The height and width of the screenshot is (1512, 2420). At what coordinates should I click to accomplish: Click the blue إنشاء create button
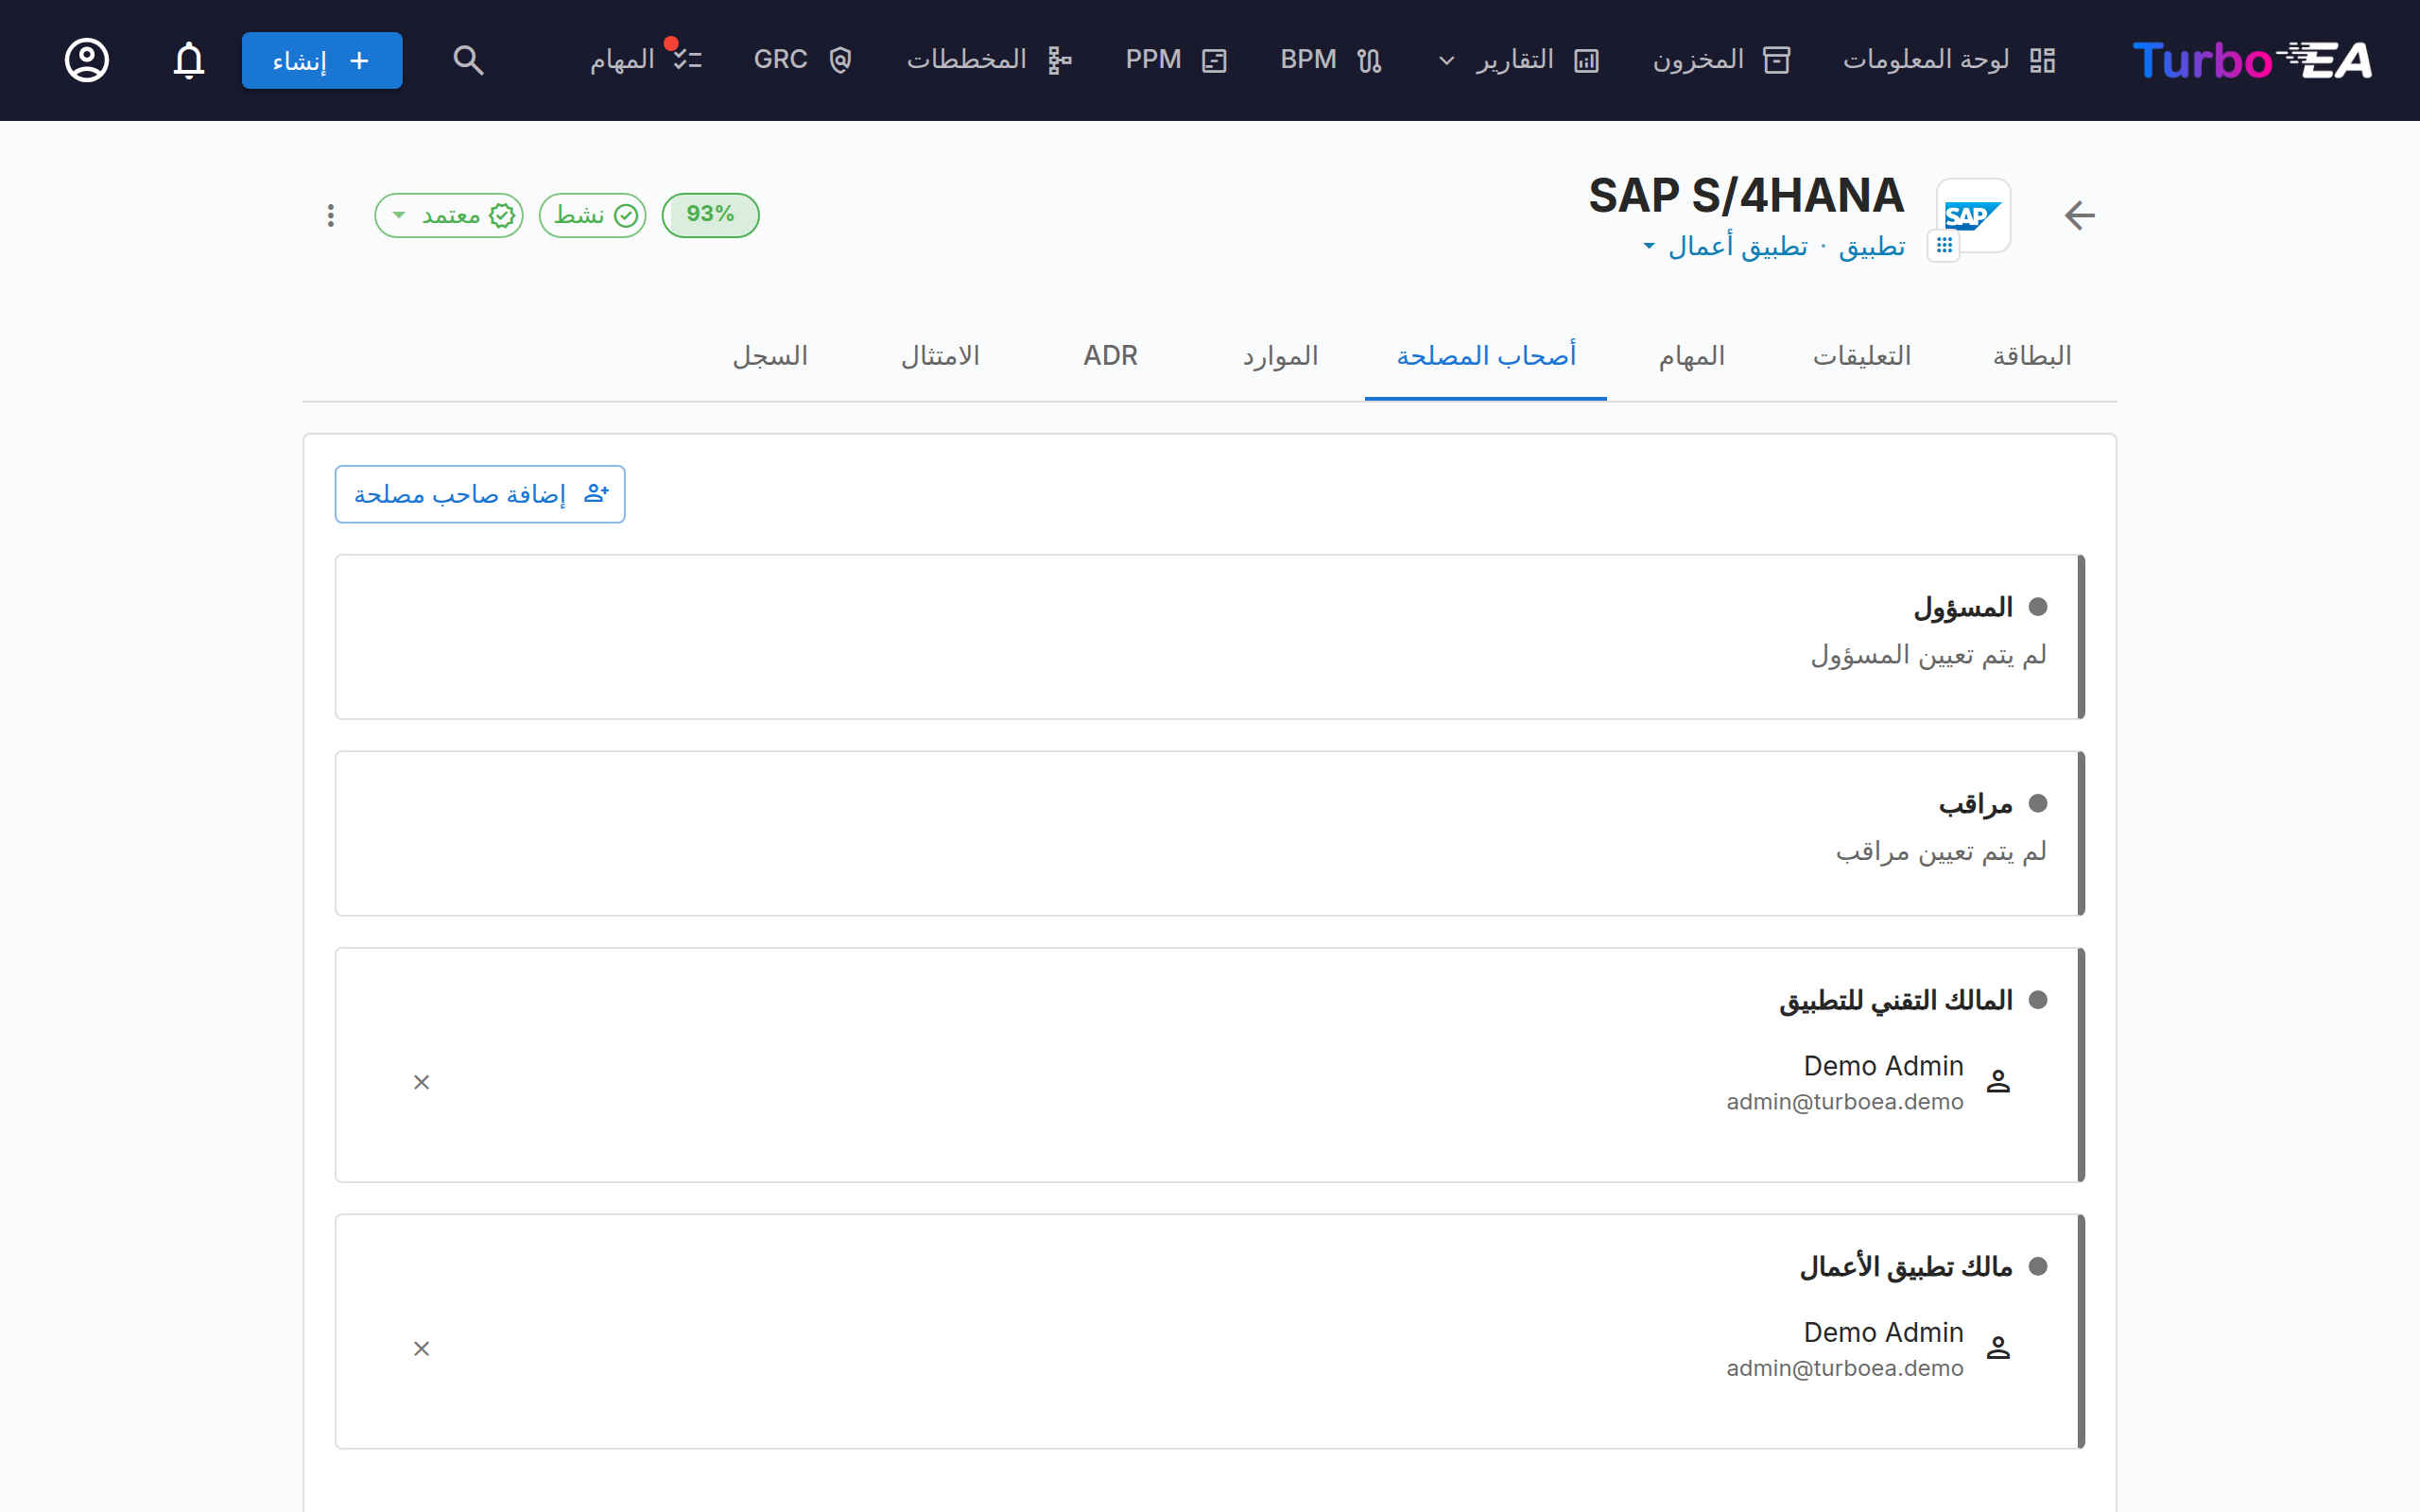[x=322, y=60]
